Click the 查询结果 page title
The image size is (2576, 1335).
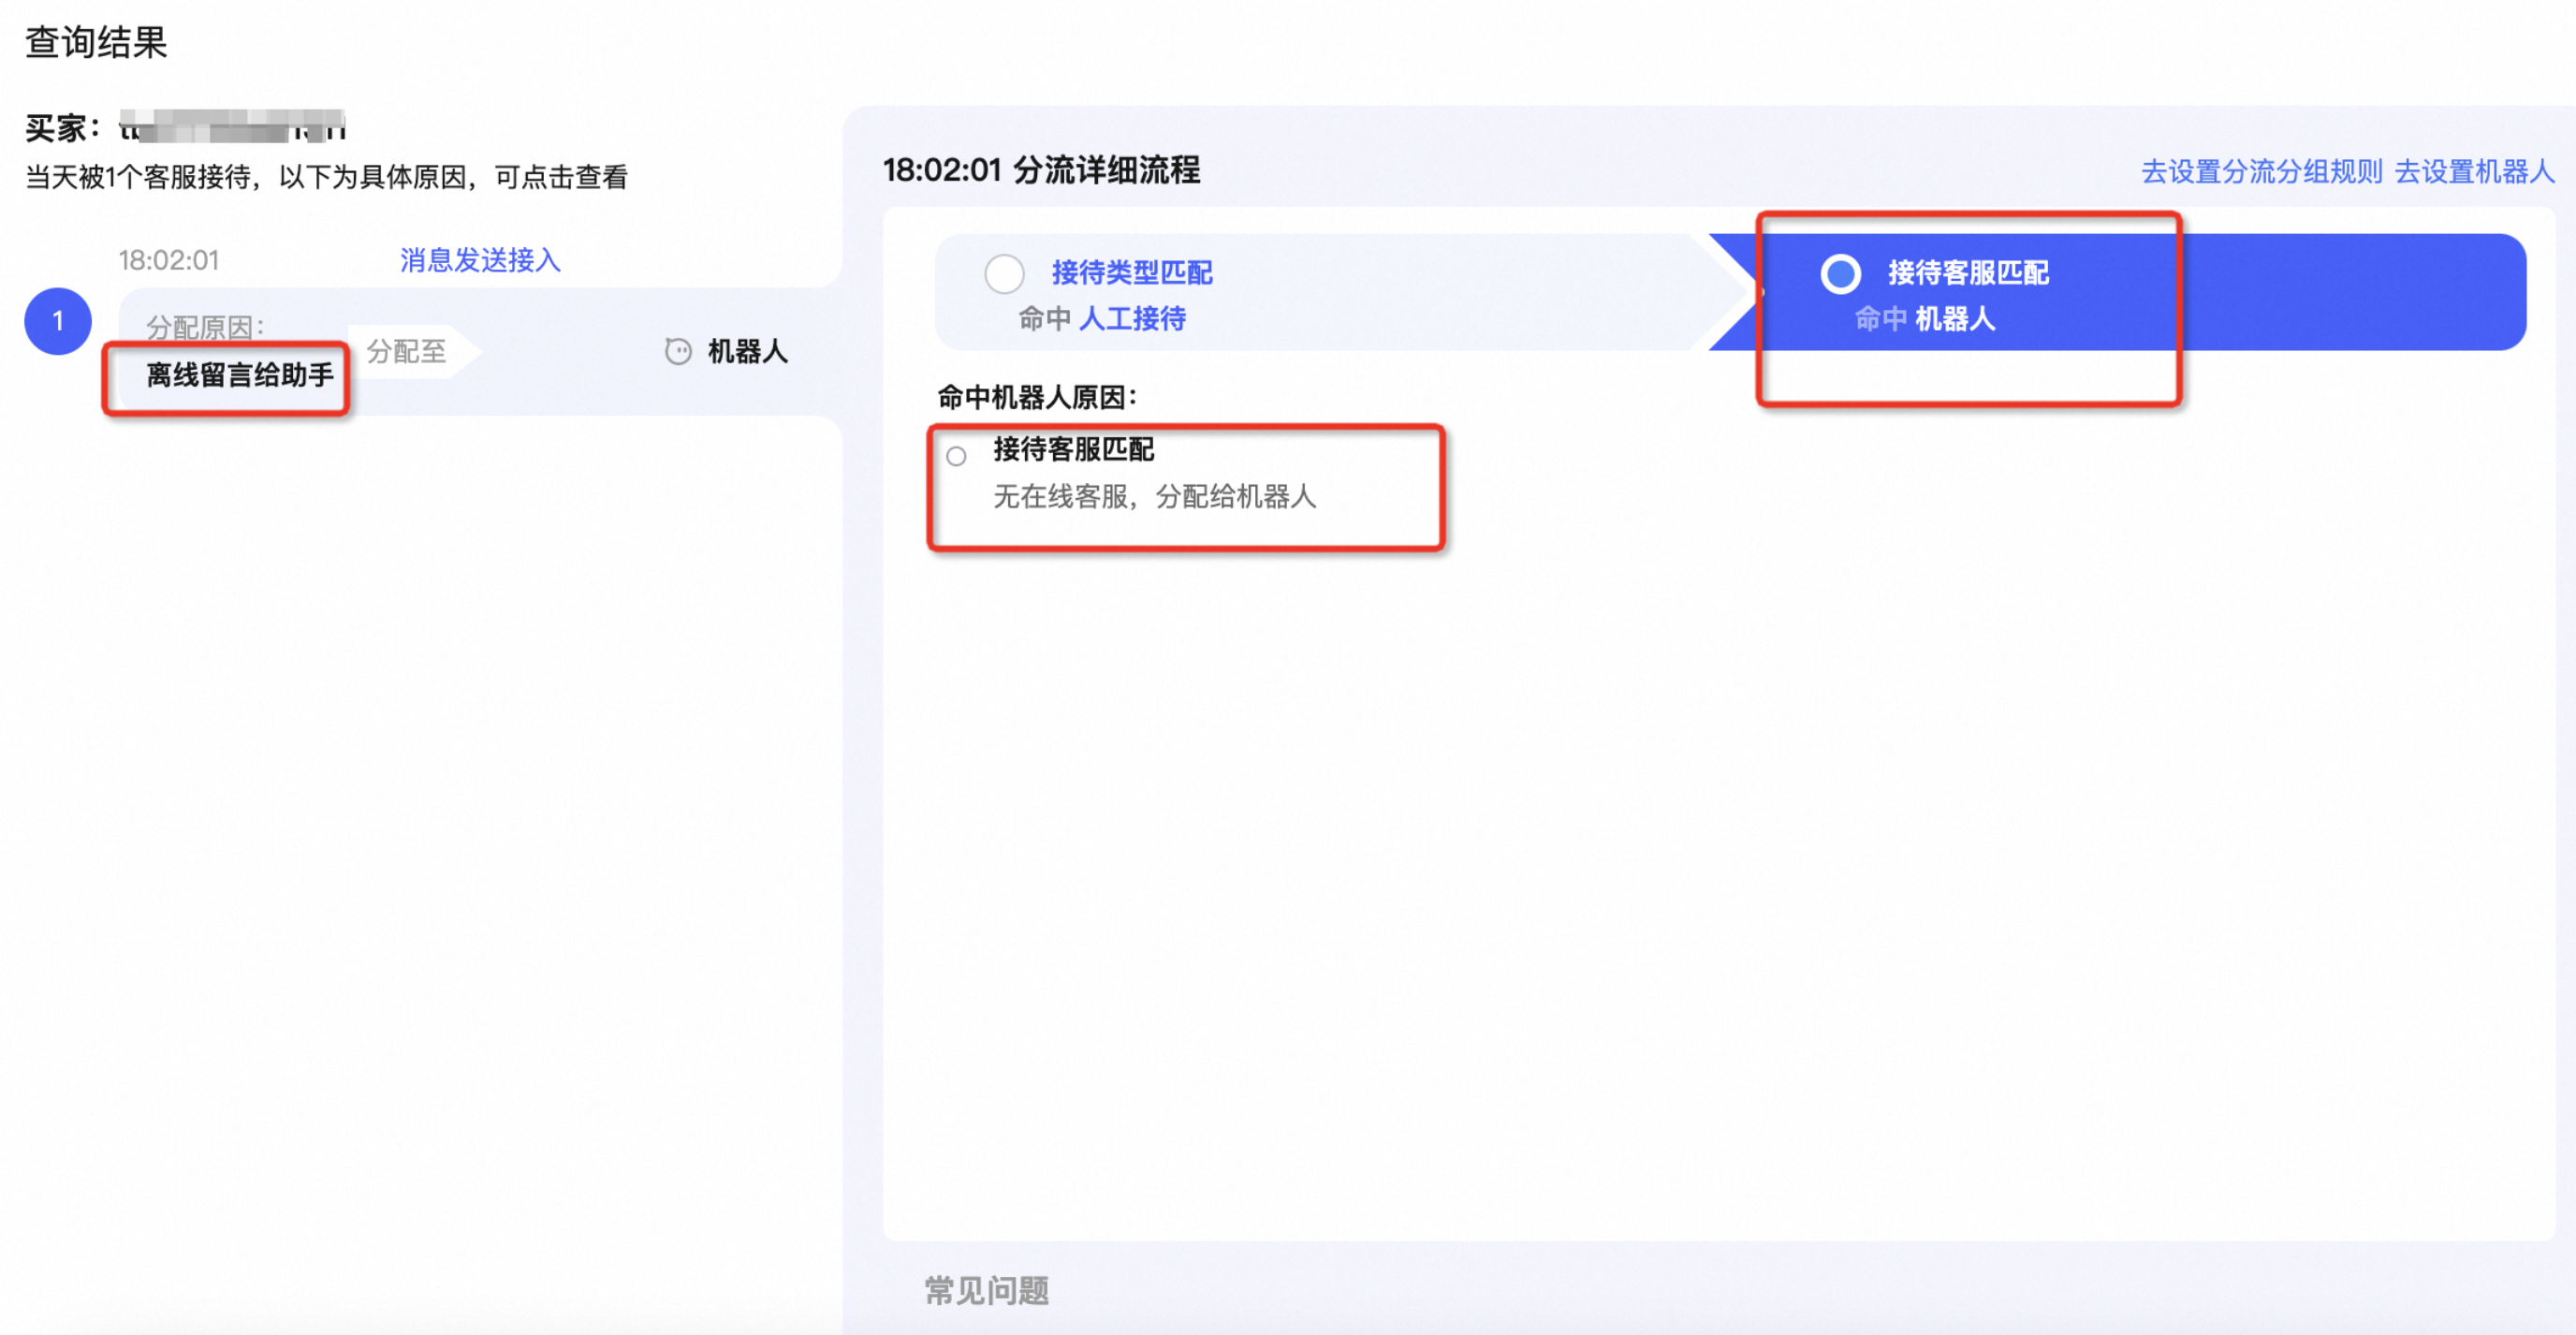(96, 42)
